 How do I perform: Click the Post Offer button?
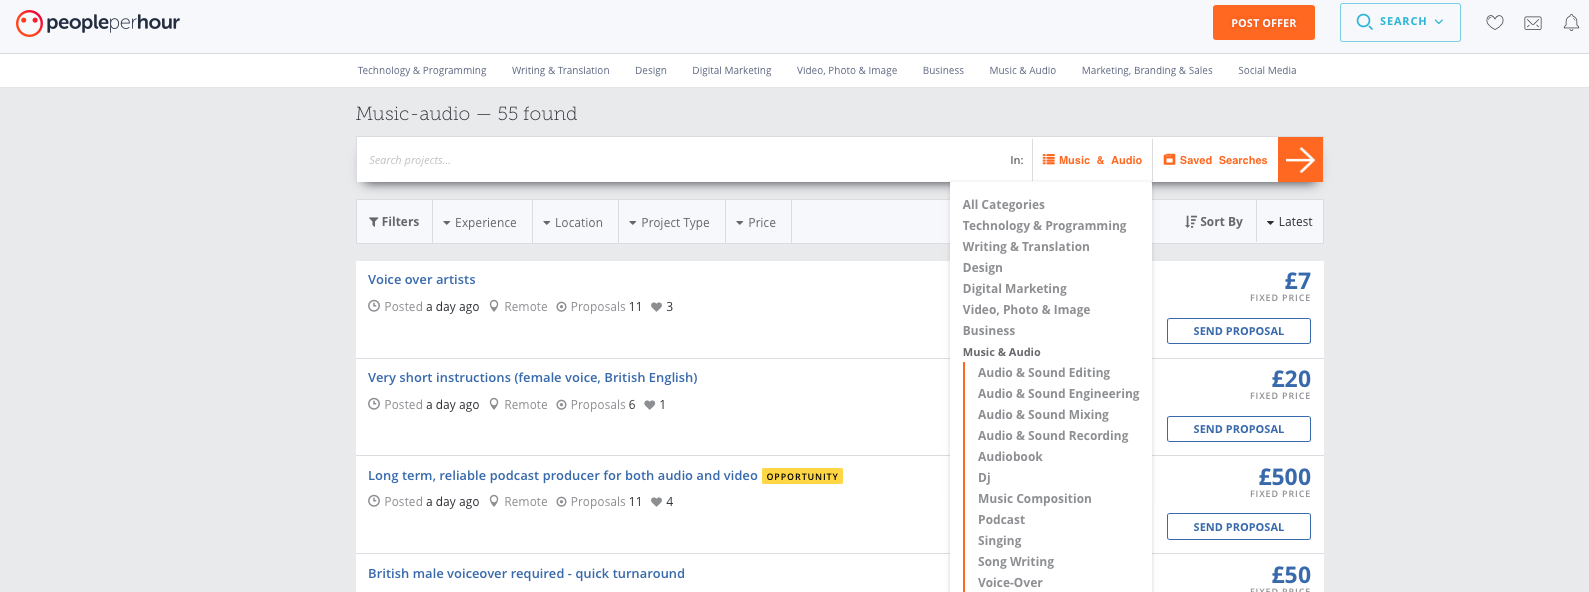coord(1263,23)
